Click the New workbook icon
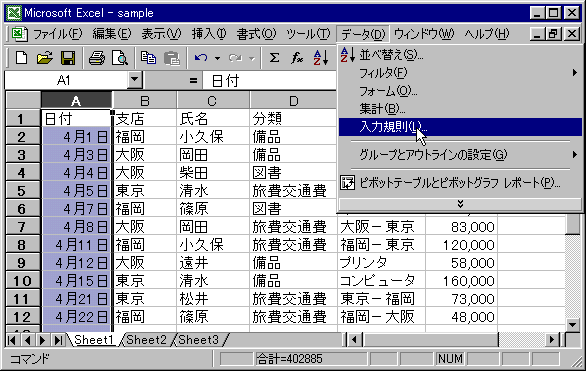The image size is (586, 371). (x=21, y=58)
